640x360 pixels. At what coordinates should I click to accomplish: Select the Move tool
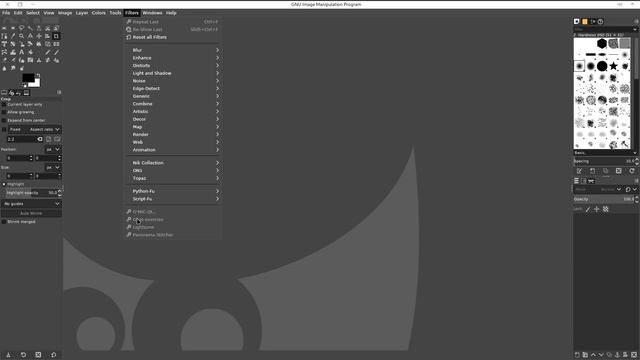[x=39, y=36]
